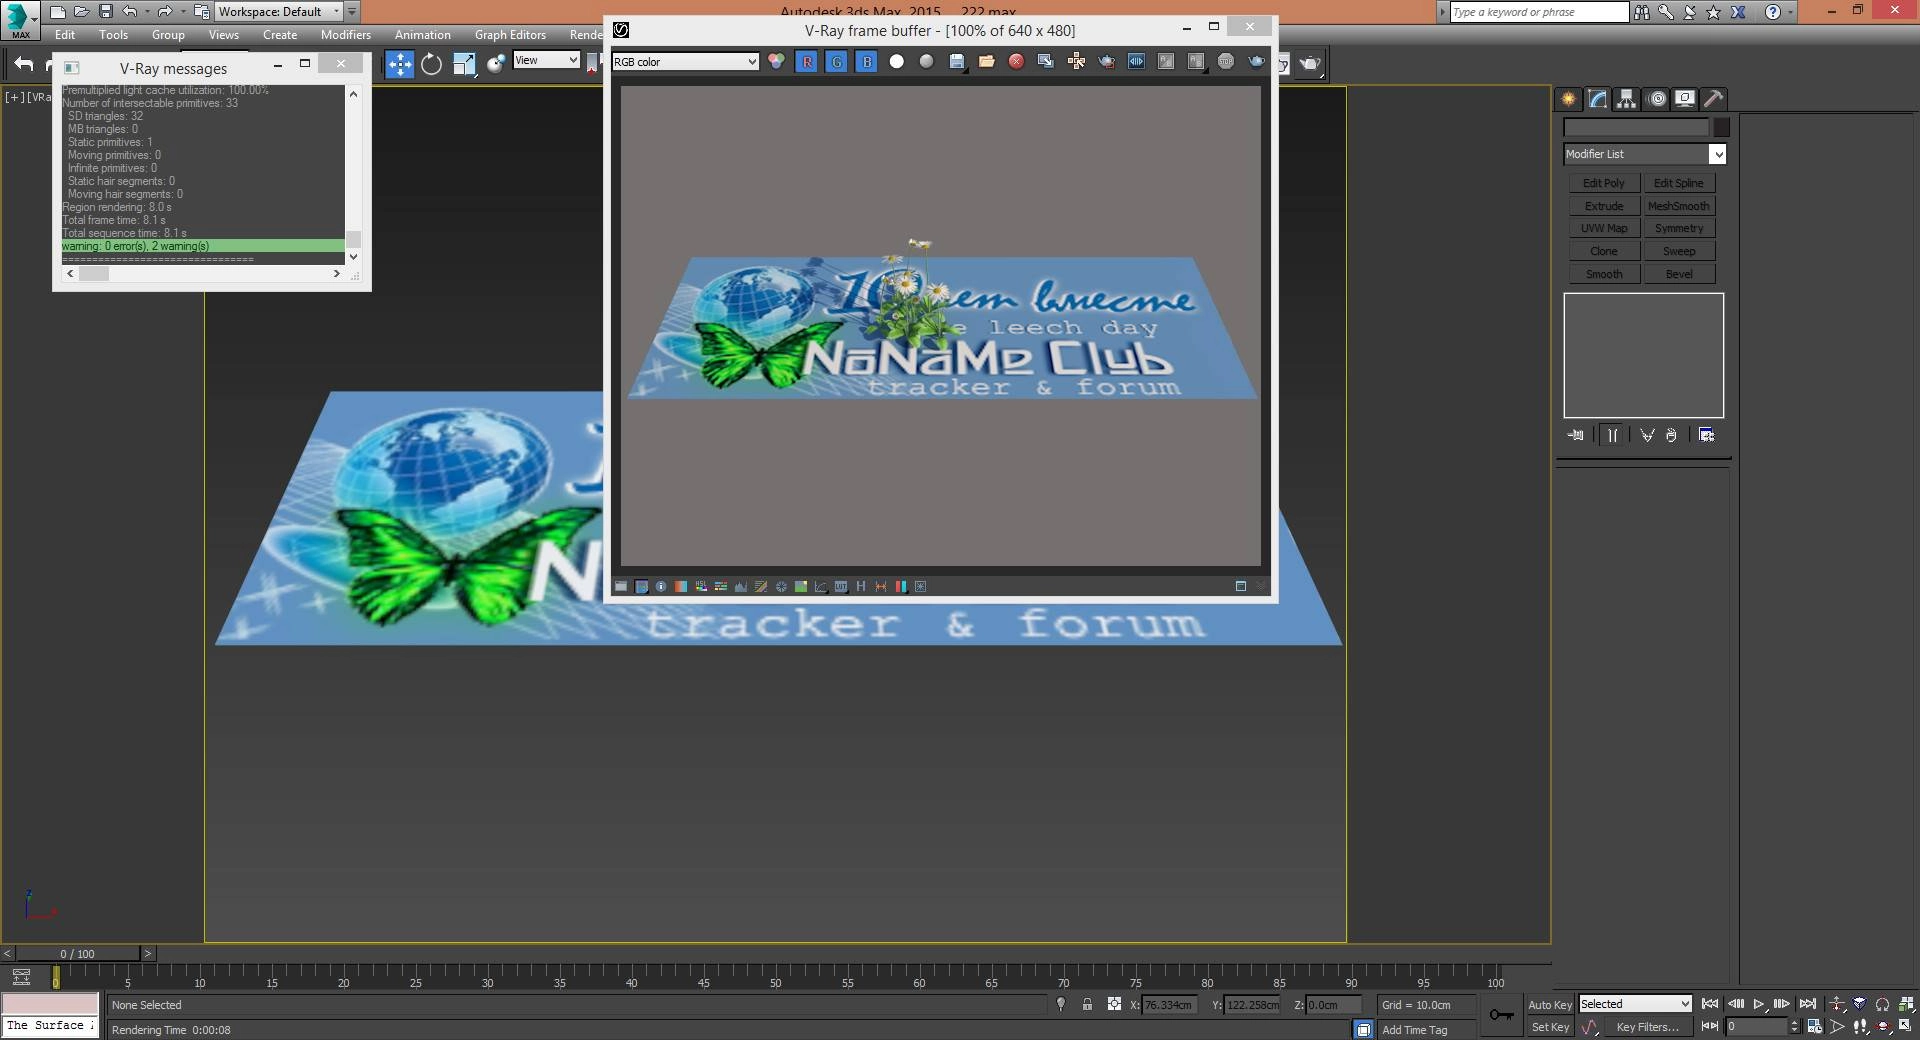
Task: Clear image with red X icon
Action: click(1017, 62)
